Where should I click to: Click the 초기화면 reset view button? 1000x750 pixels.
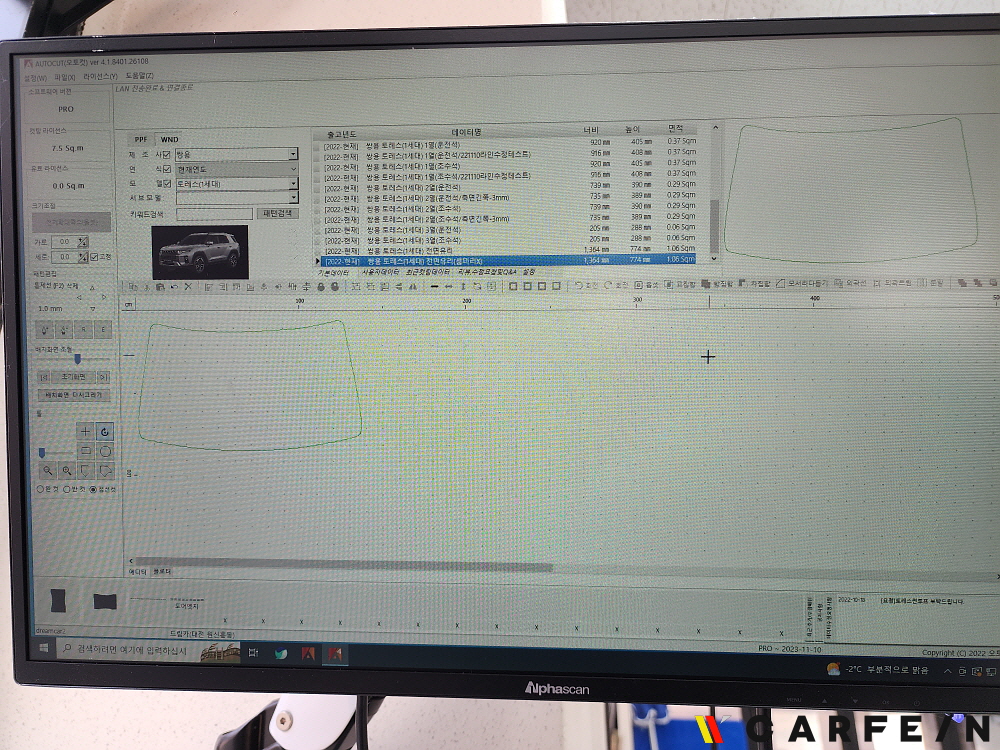73,377
